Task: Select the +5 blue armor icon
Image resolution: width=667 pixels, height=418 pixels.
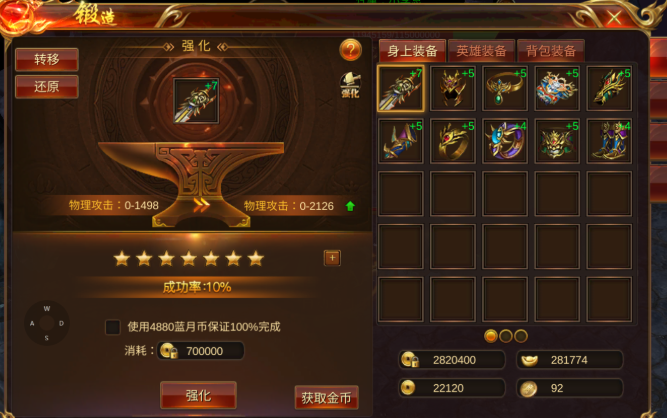Action: click(557, 88)
